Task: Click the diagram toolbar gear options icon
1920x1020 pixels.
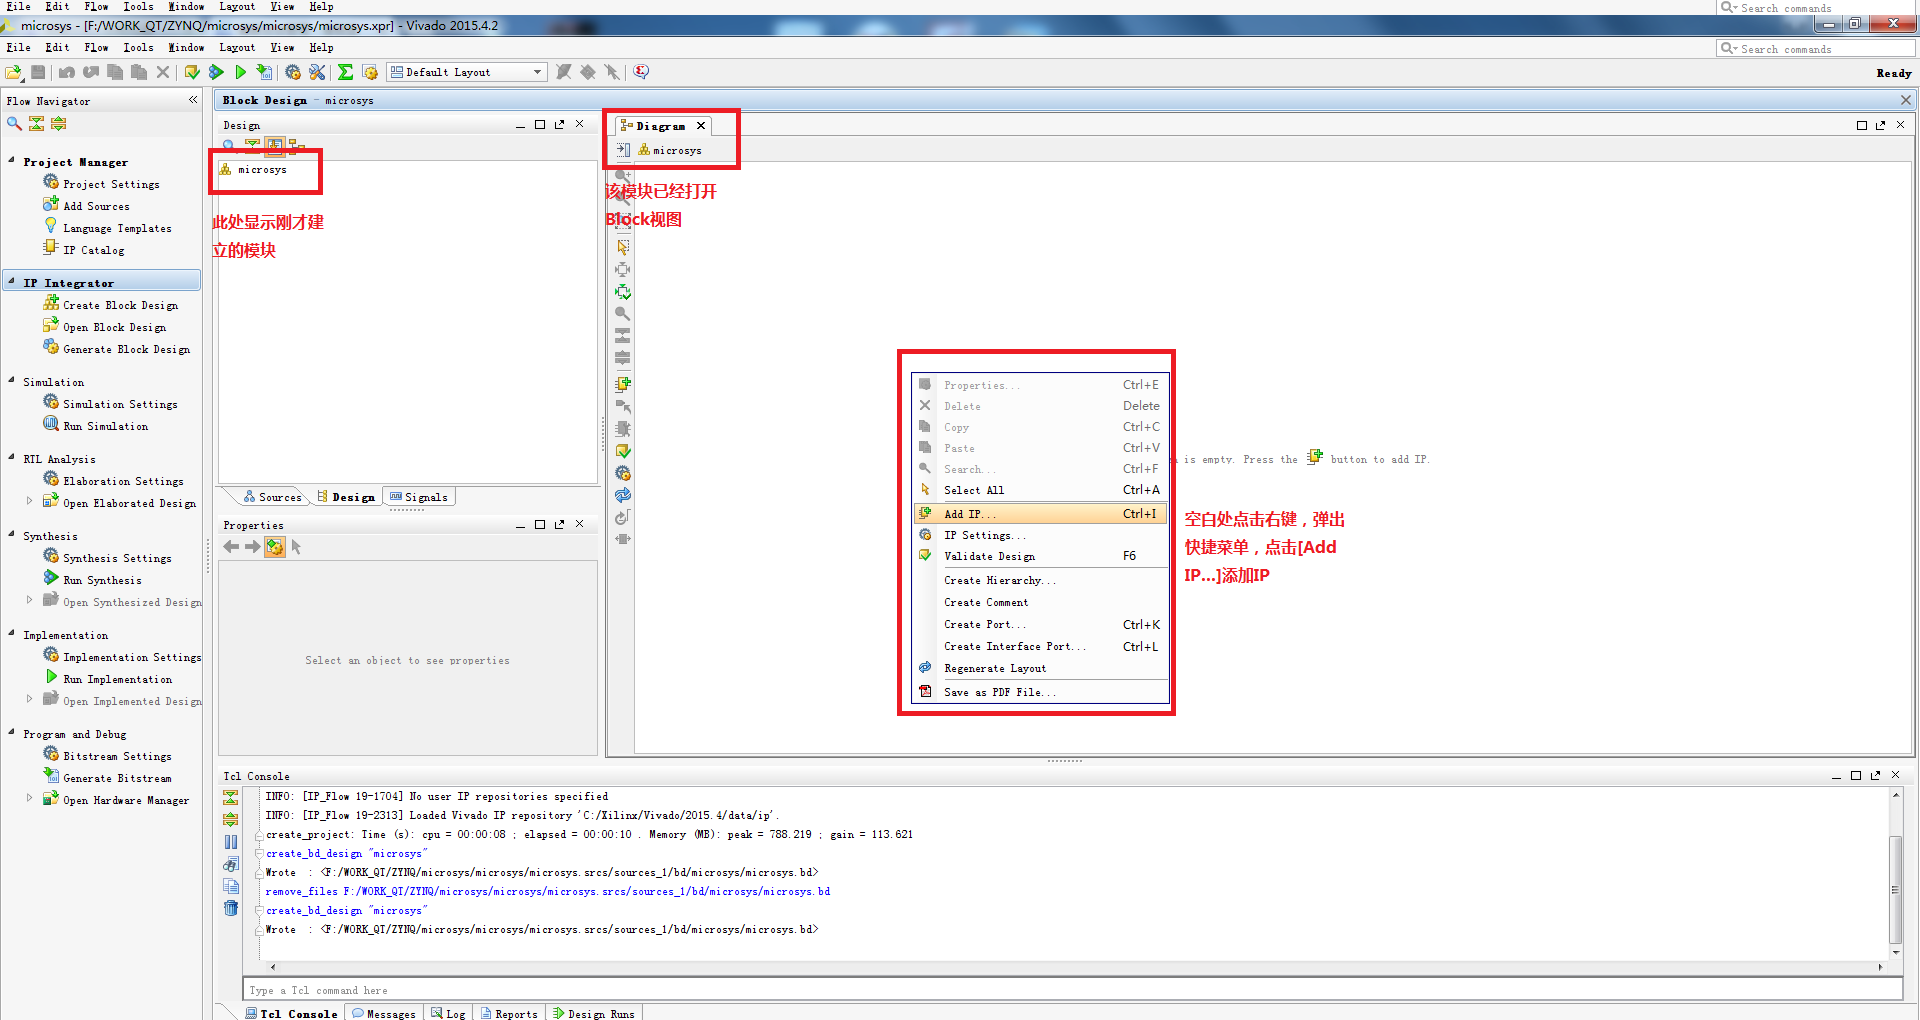Action: point(623,473)
